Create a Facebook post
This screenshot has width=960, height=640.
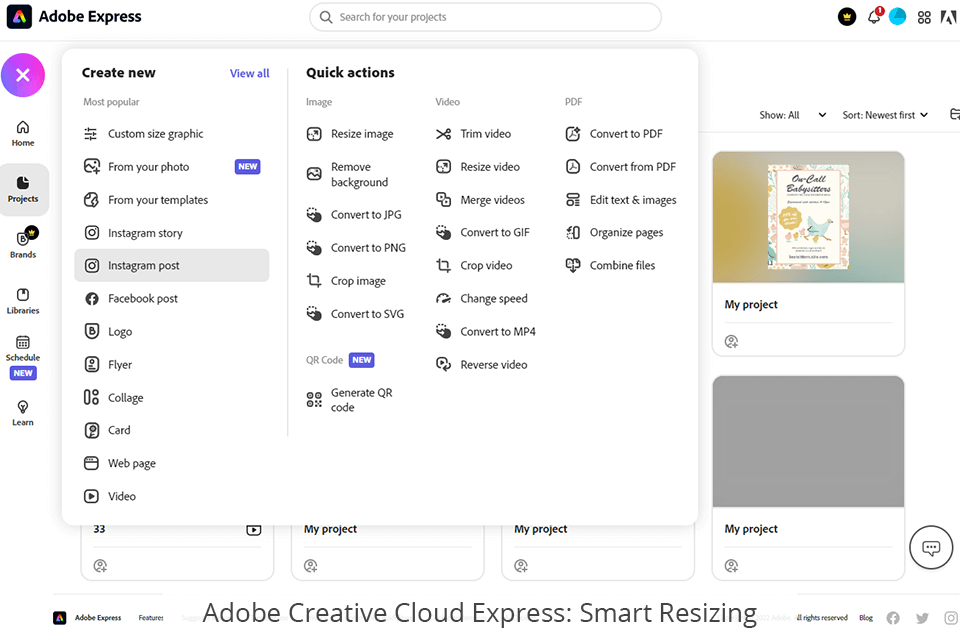(x=171, y=298)
